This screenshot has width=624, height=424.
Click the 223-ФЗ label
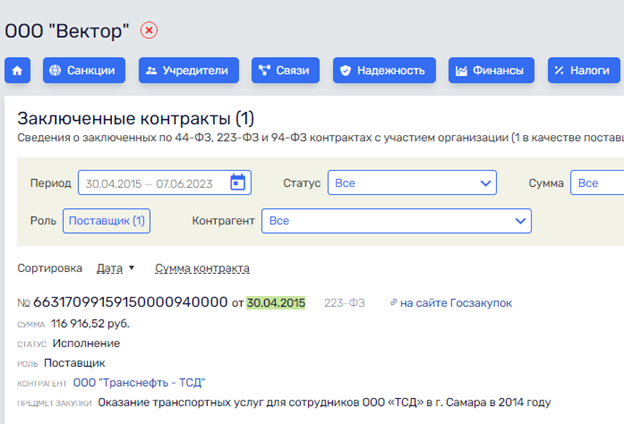pos(344,303)
